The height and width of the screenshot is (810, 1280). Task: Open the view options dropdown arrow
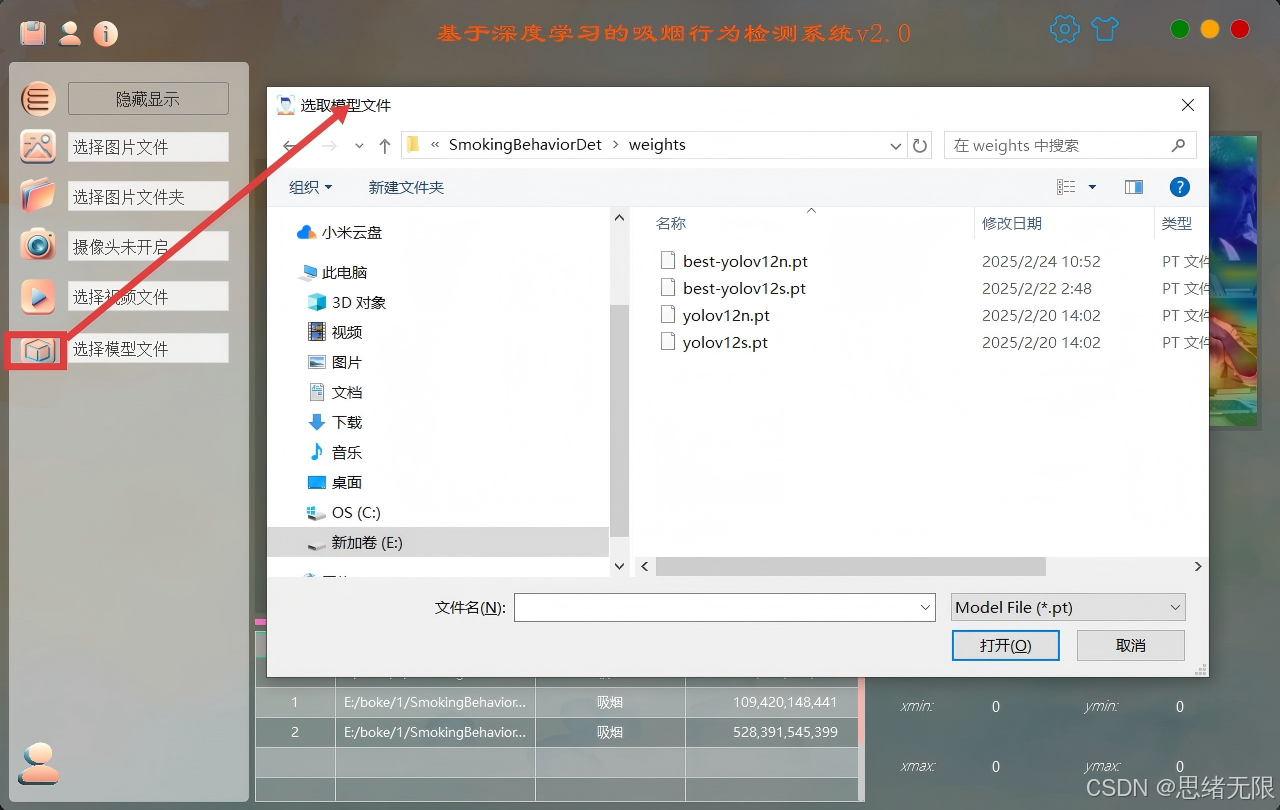click(1092, 187)
